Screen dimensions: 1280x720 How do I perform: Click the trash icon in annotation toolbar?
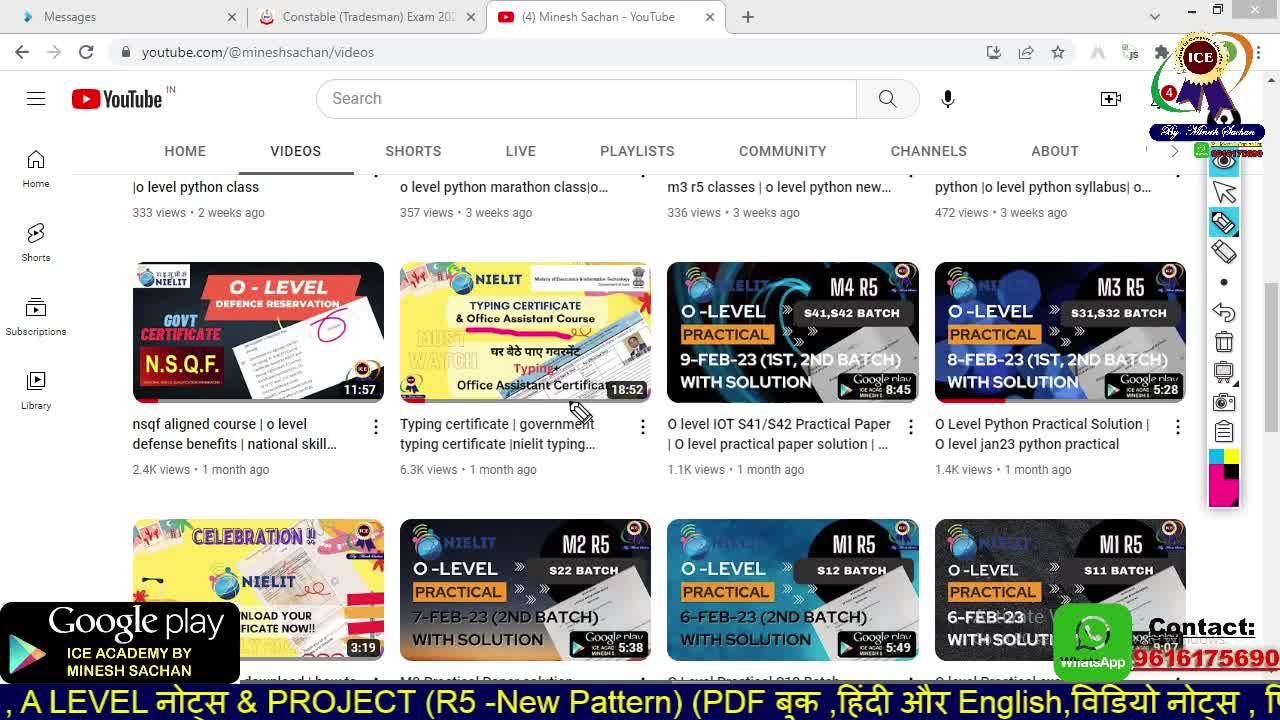tap(1224, 342)
